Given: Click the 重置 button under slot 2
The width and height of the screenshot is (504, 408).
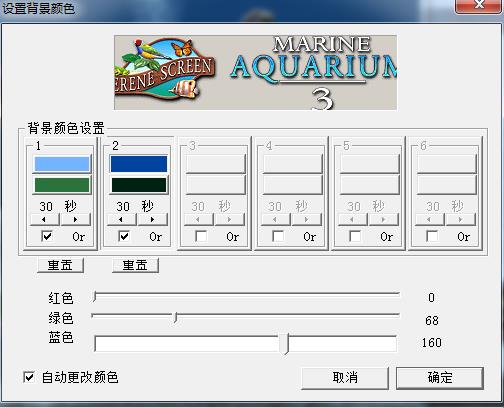Looking at the screenshot, I should pyautogui.click(x=135, y=265).
